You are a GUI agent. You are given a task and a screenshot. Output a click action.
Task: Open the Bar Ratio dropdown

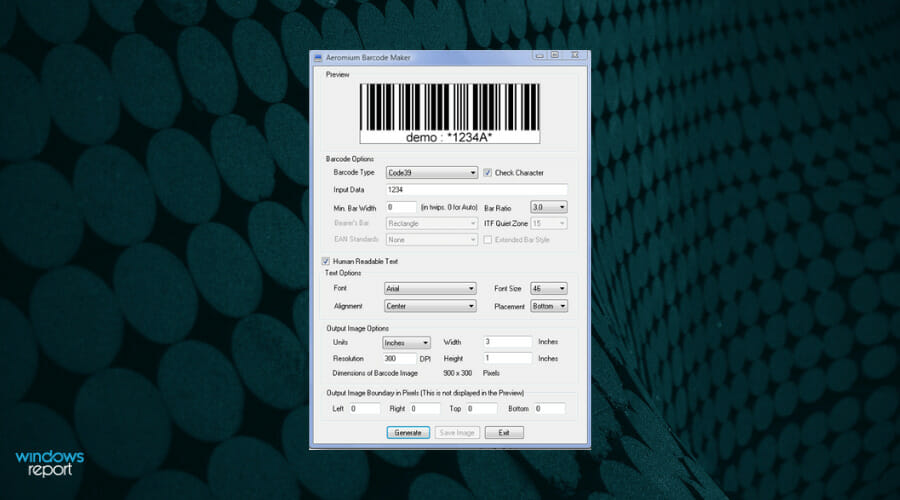tap(549, 207)
